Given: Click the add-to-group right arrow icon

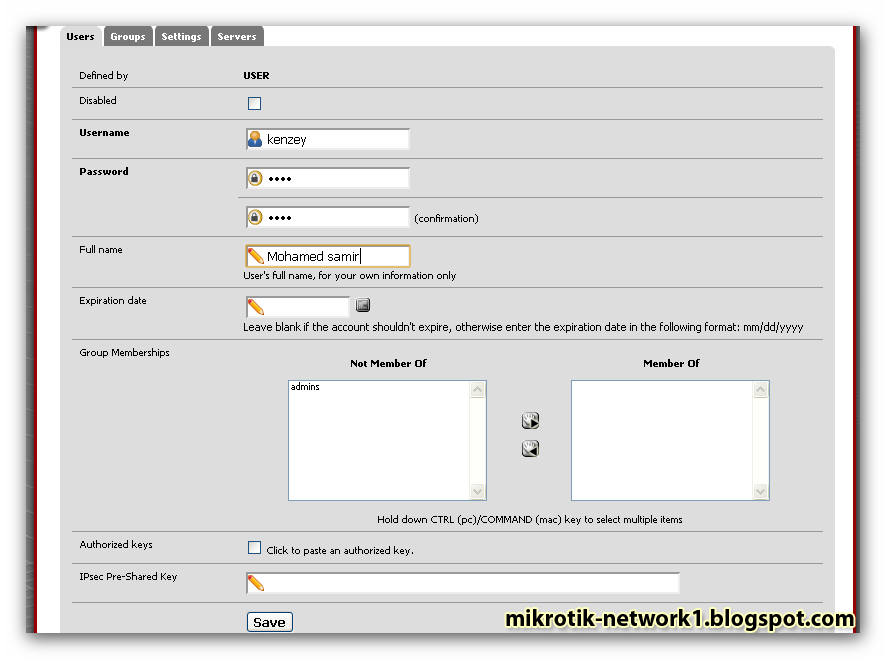Looking at the screenshot, I should (x=530, y=420).
